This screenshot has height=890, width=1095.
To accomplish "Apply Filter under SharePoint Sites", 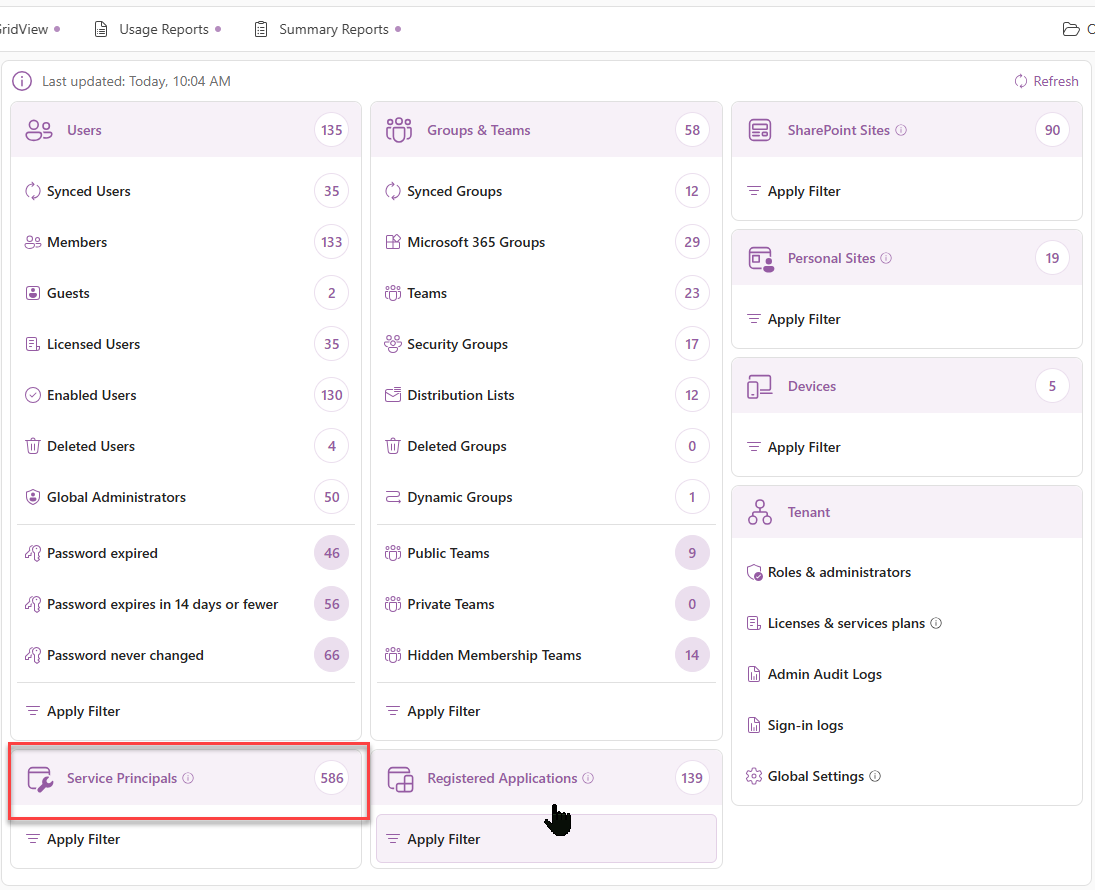I will (x=803, y=191).
